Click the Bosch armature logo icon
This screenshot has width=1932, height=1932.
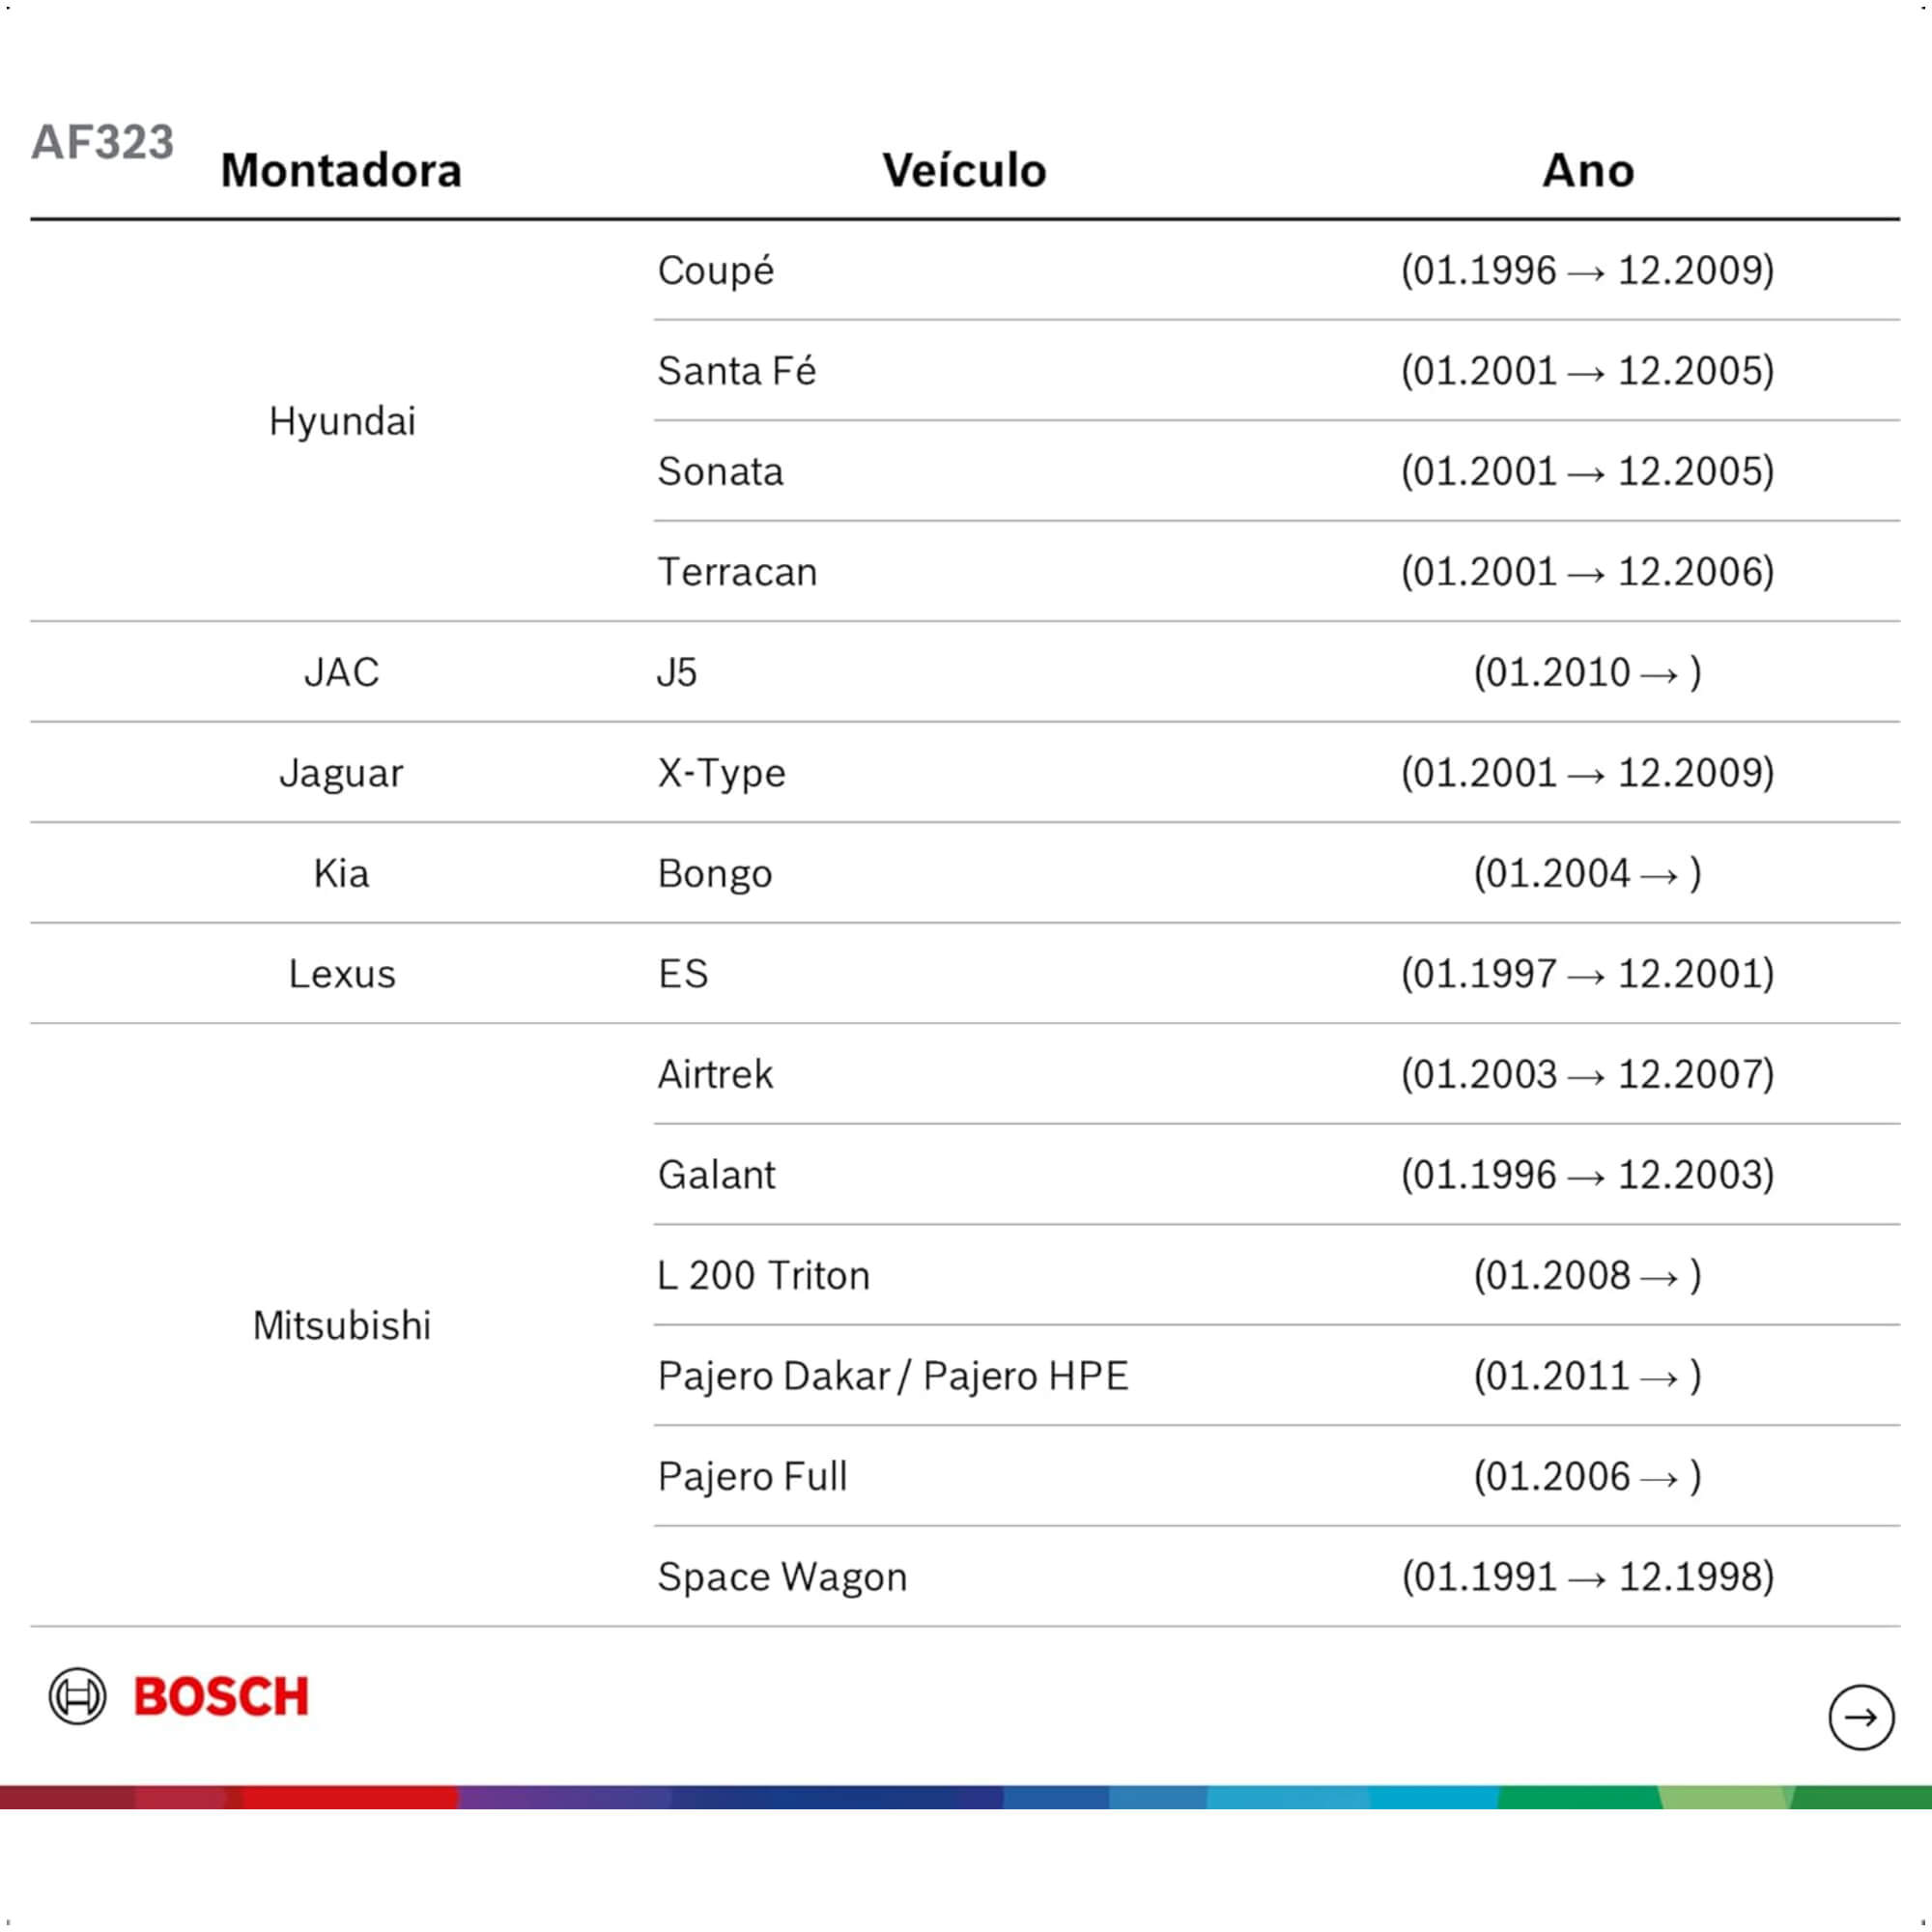(77, 1696)
